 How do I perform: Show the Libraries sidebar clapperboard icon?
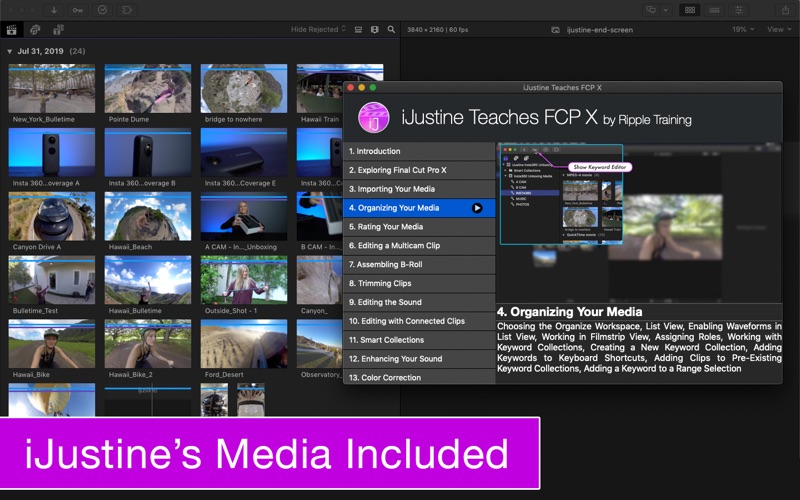point(11,30)
